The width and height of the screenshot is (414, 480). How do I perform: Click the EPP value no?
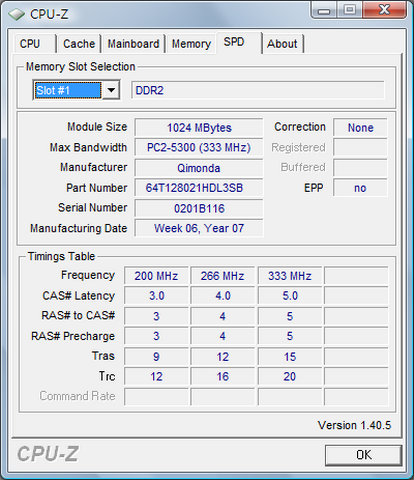[360, 188]
